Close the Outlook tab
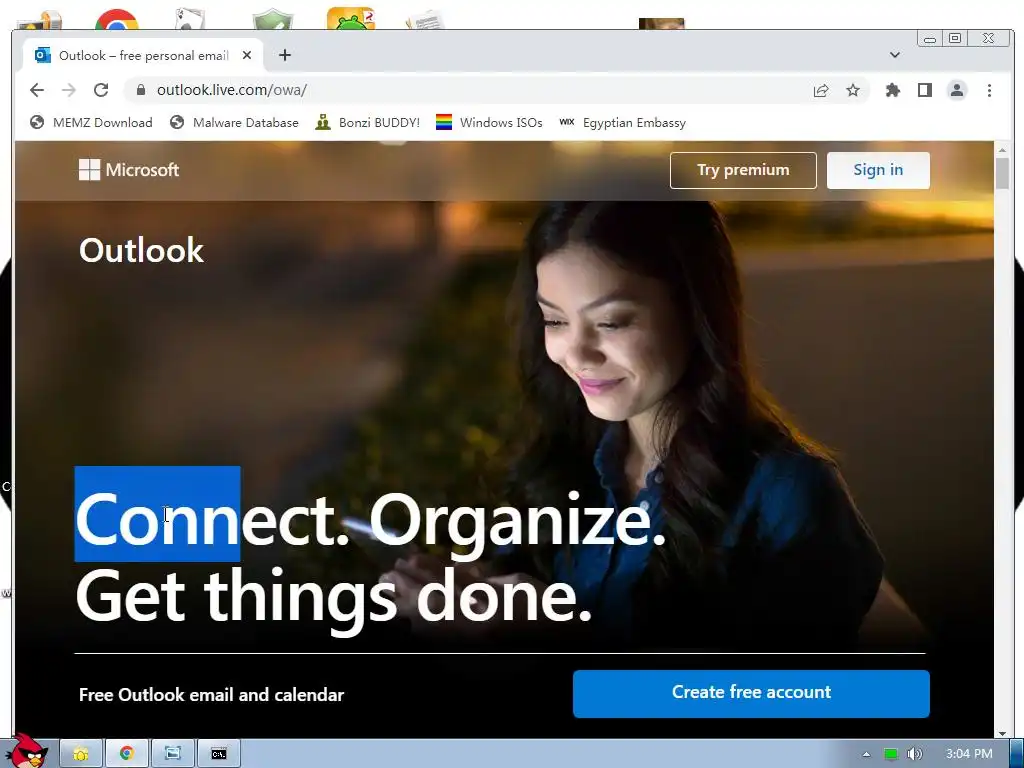Image resolution: width=1024 pixels, height=768 pixels. click(x=247, y=56)
